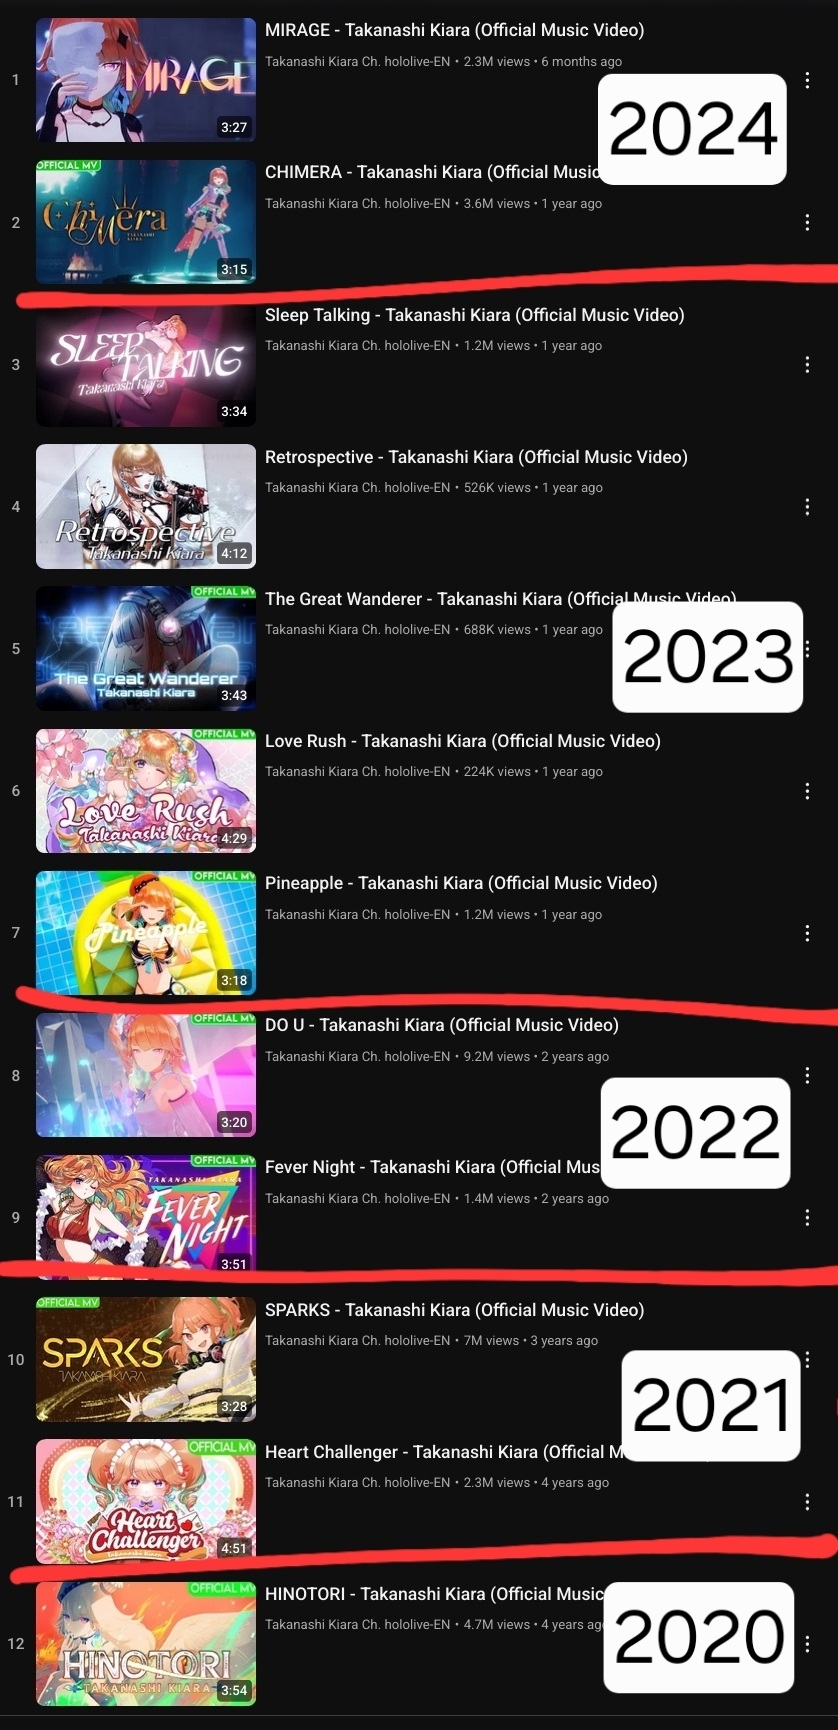This screenshot has width=838, height=1730.
Task: Play the Pineapple video thumbnail
Action: [x=146, y=933]
